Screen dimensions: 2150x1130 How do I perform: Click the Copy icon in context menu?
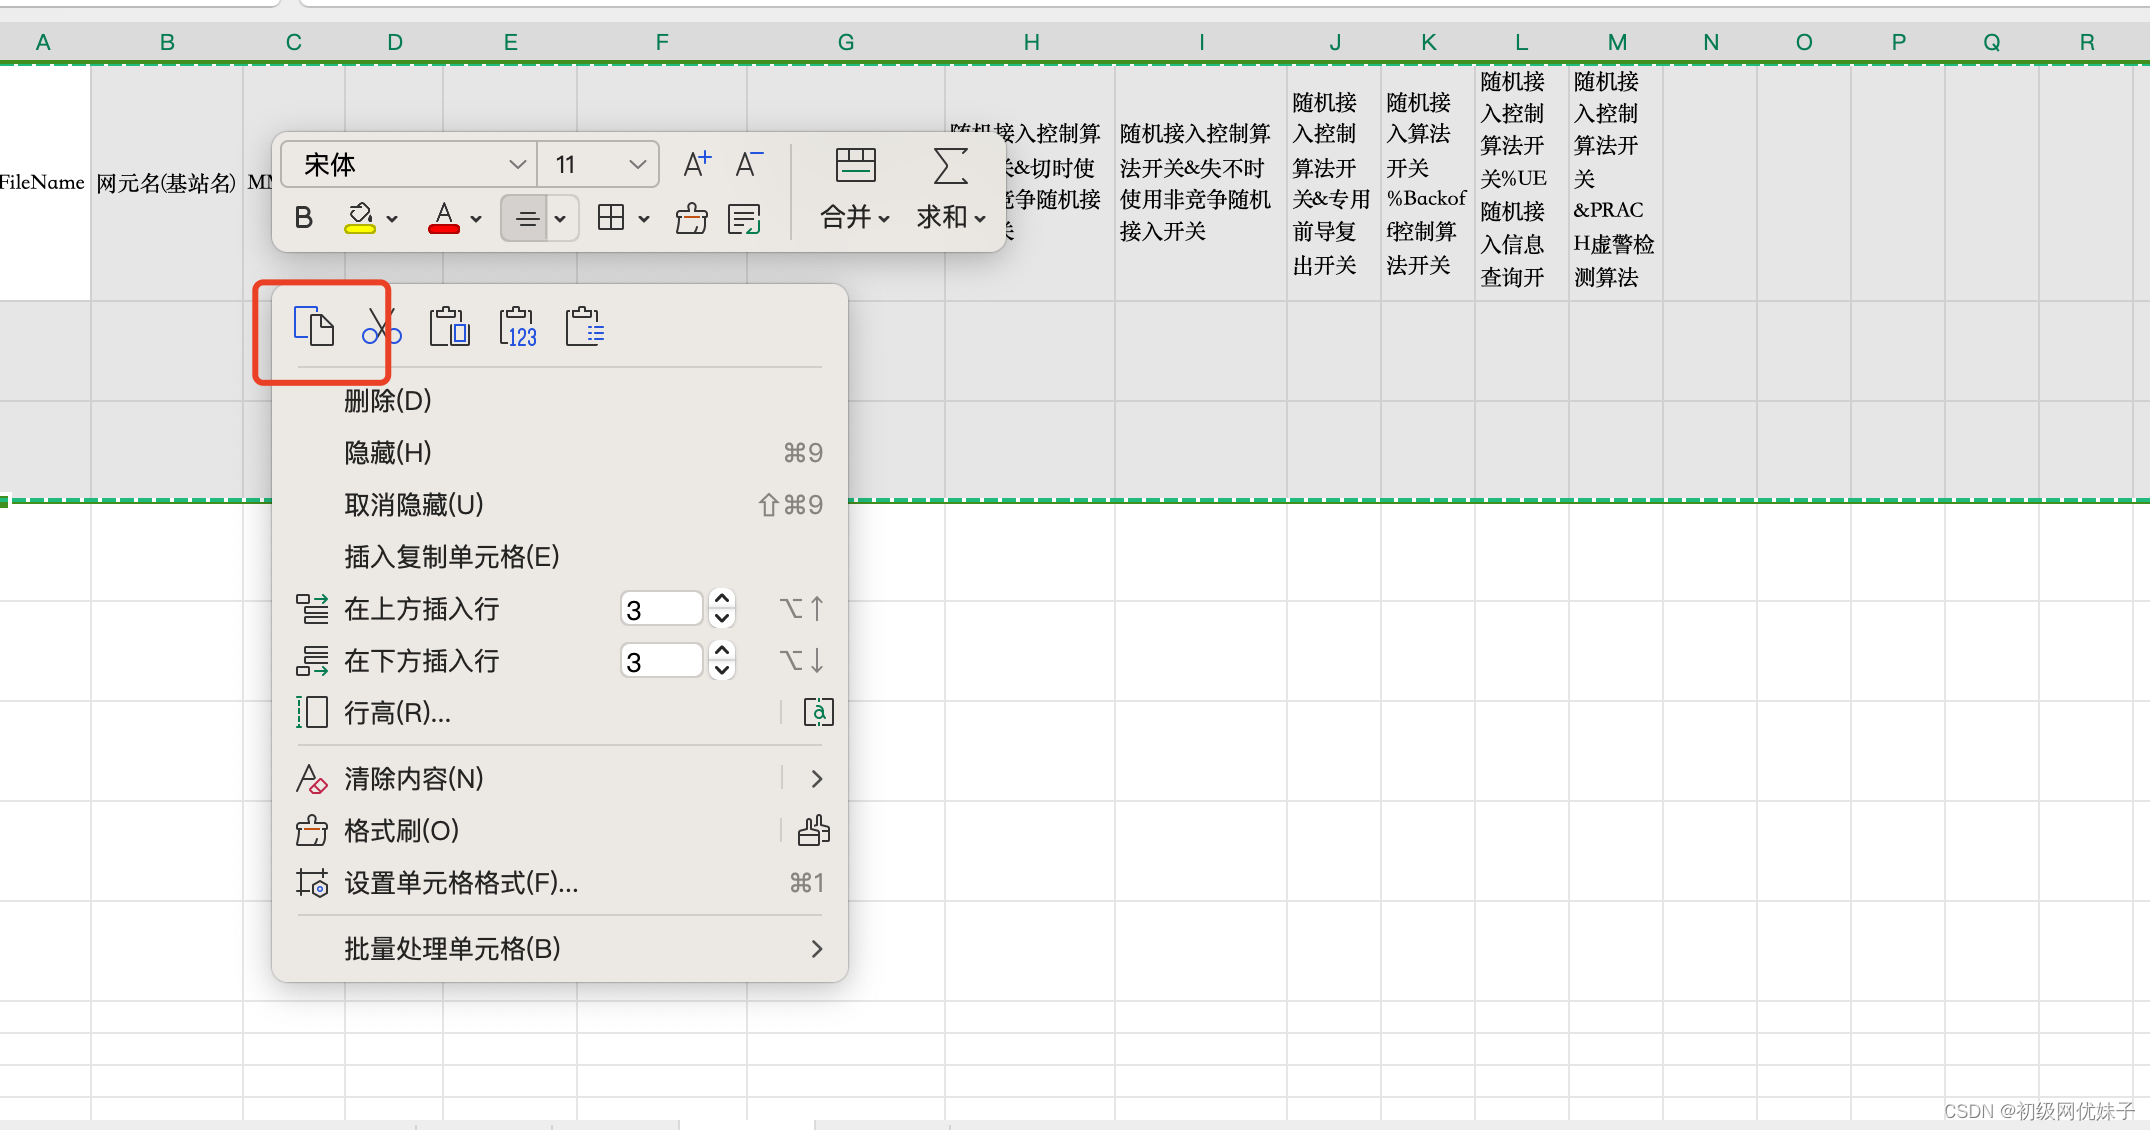tap(313, 327)
